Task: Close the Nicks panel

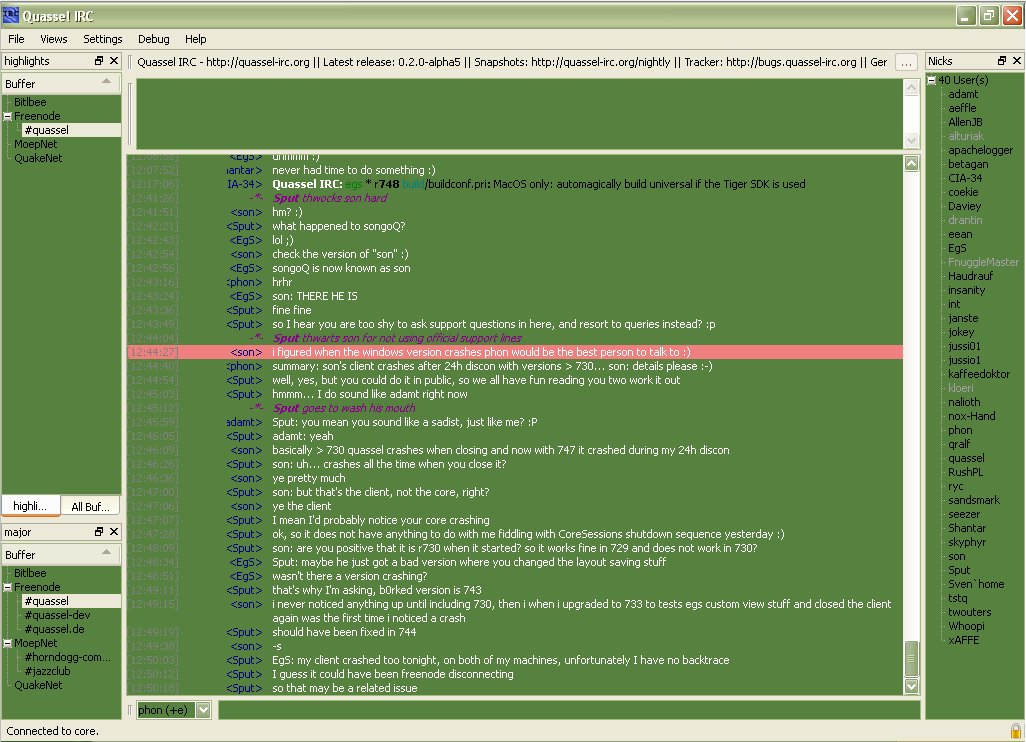Action: click(x=1017, y=61)
